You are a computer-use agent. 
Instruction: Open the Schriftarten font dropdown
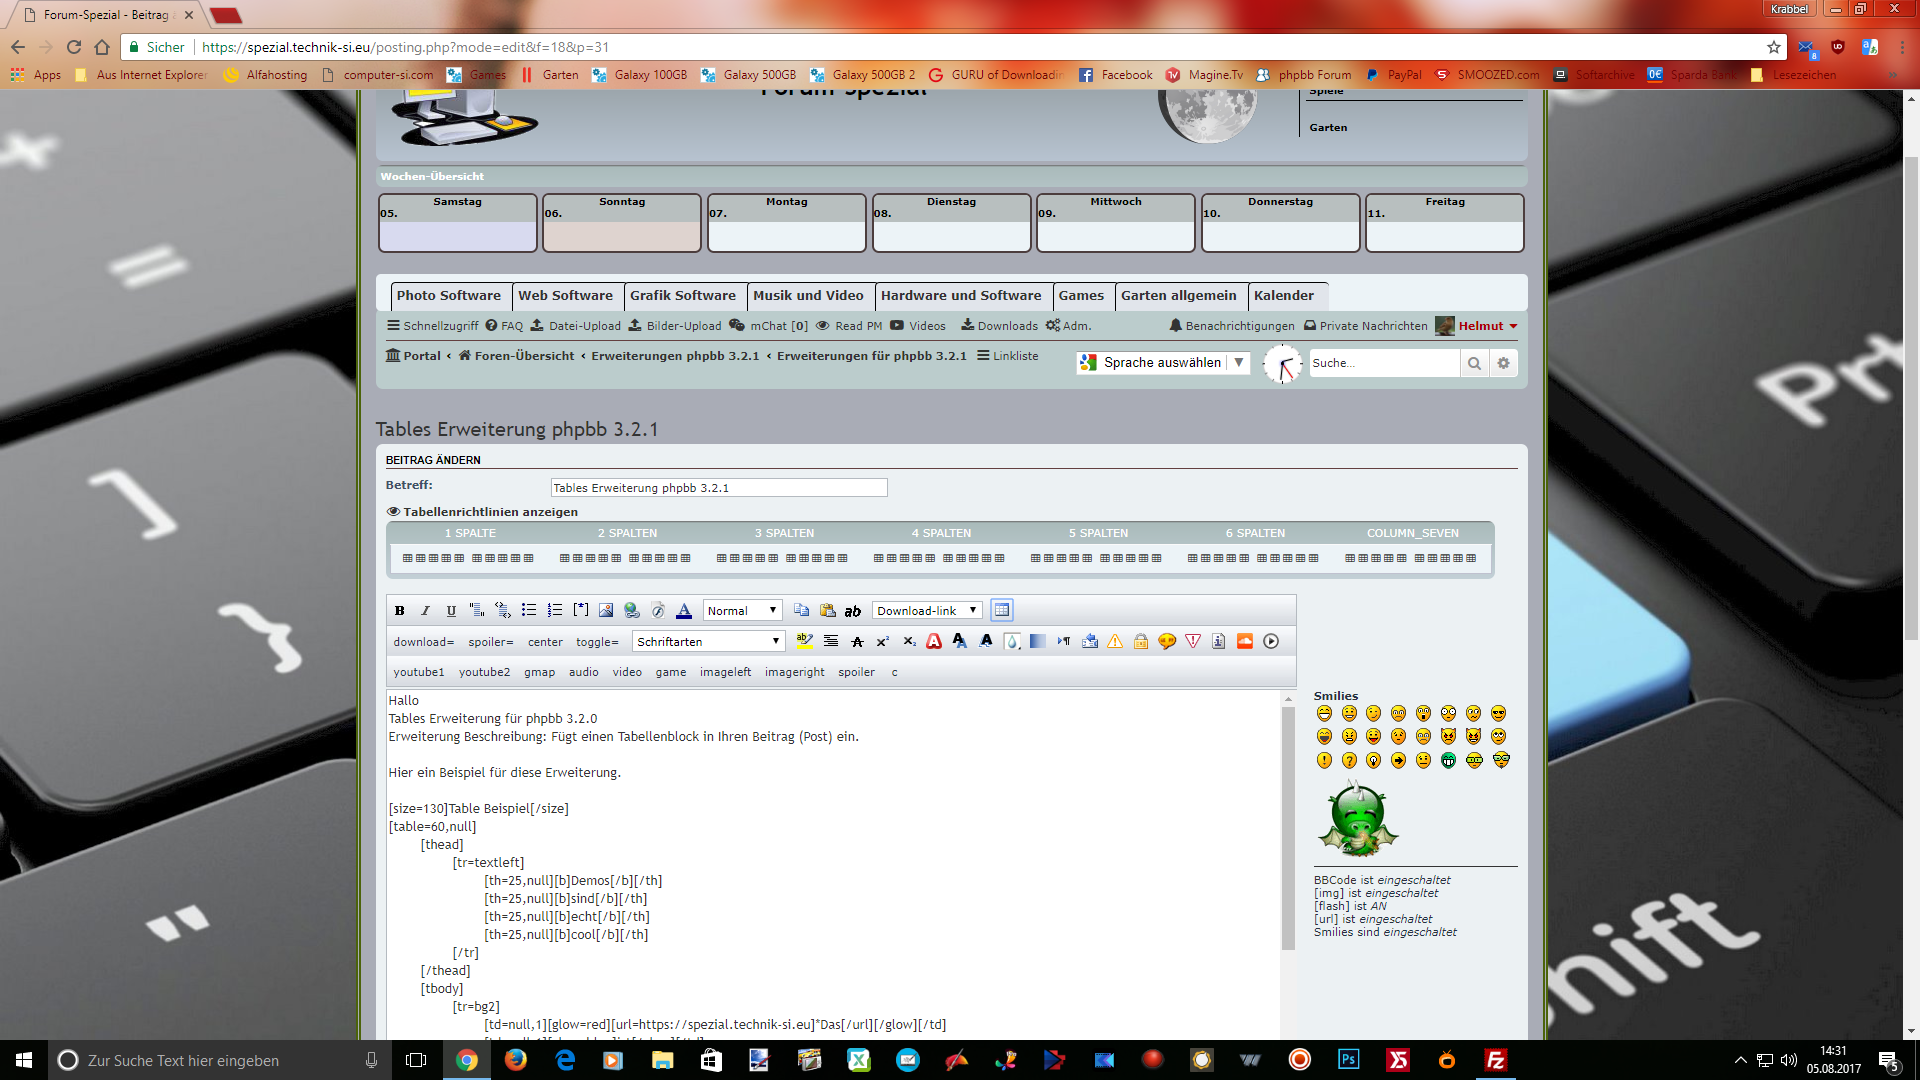[x=708, y=642]
